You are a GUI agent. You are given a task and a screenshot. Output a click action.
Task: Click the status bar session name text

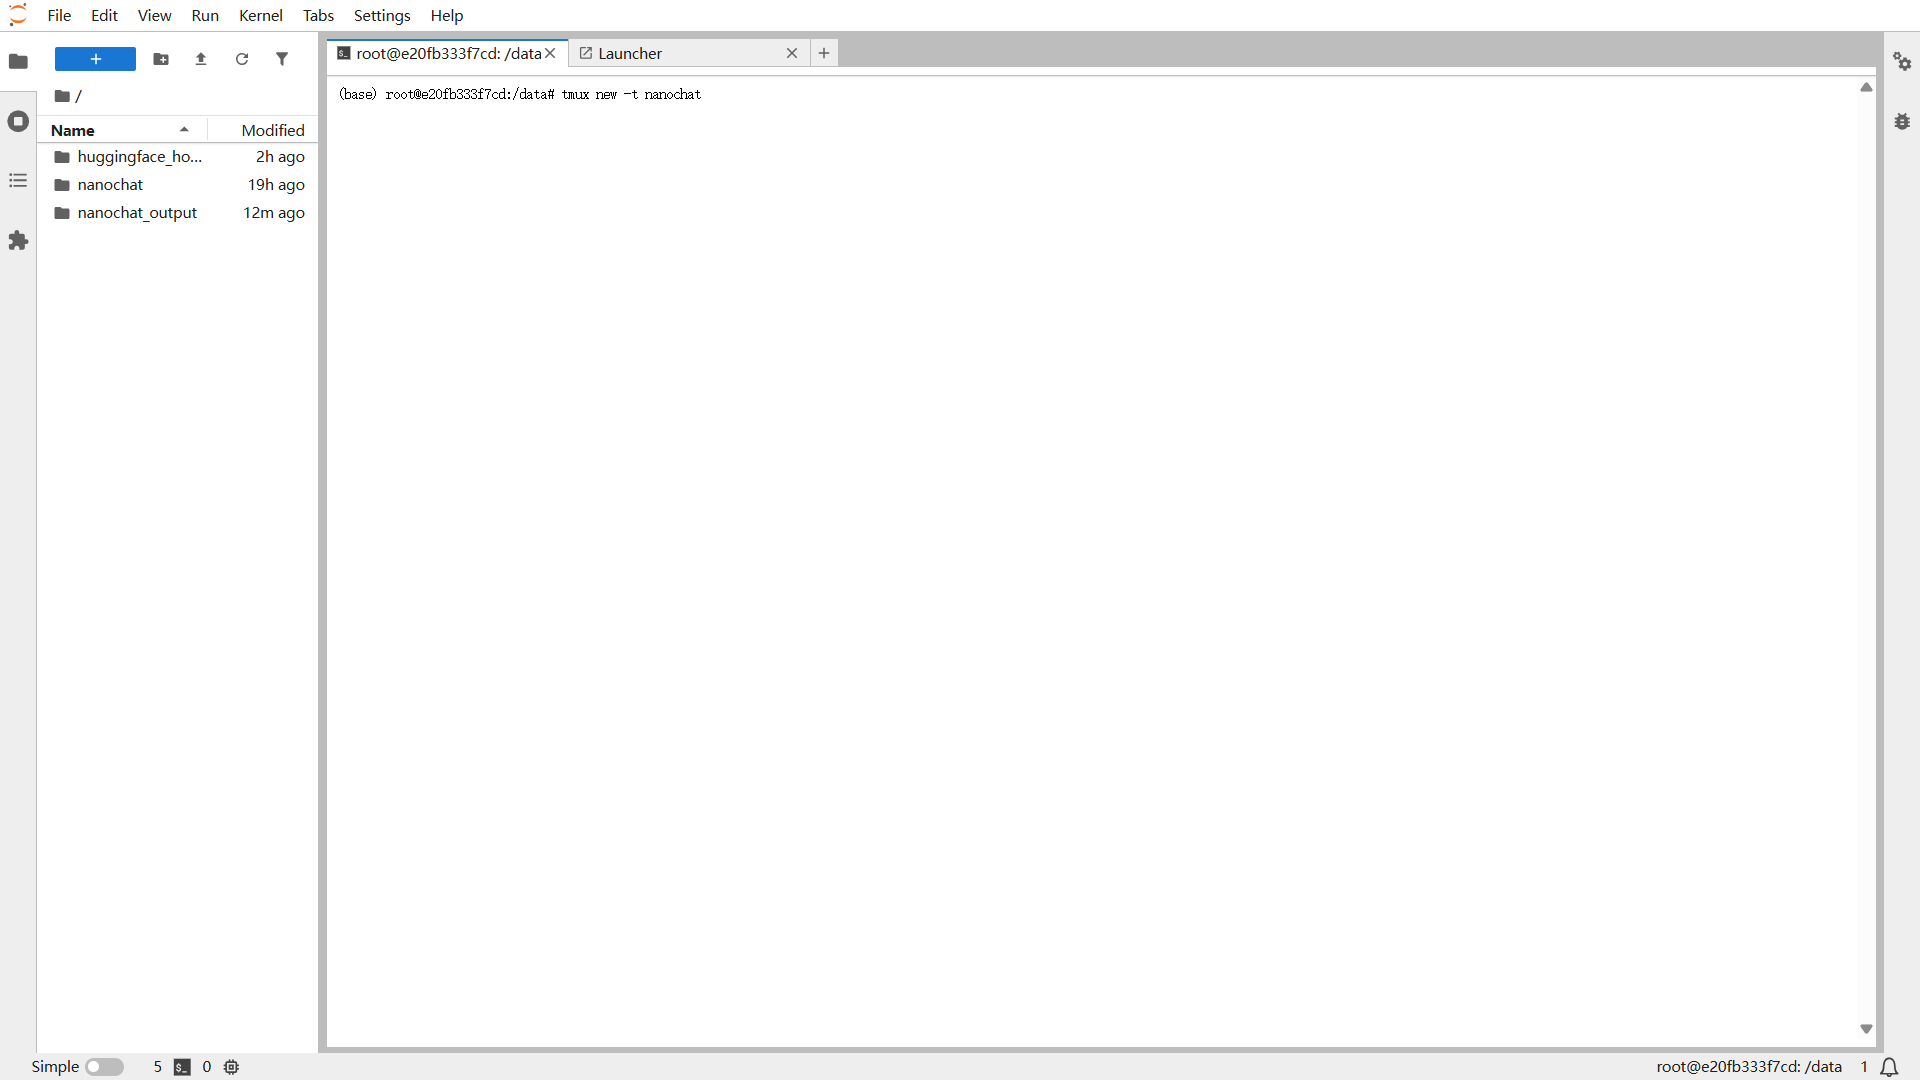click(1749, 1067)
